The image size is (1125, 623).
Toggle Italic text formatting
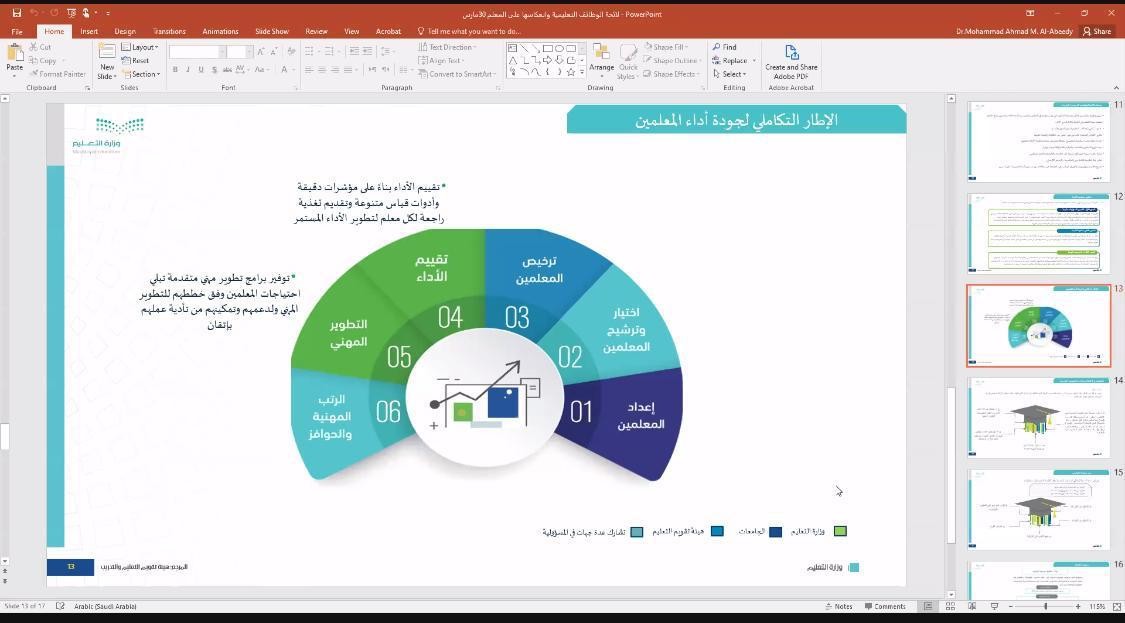[x=188, y=70]
